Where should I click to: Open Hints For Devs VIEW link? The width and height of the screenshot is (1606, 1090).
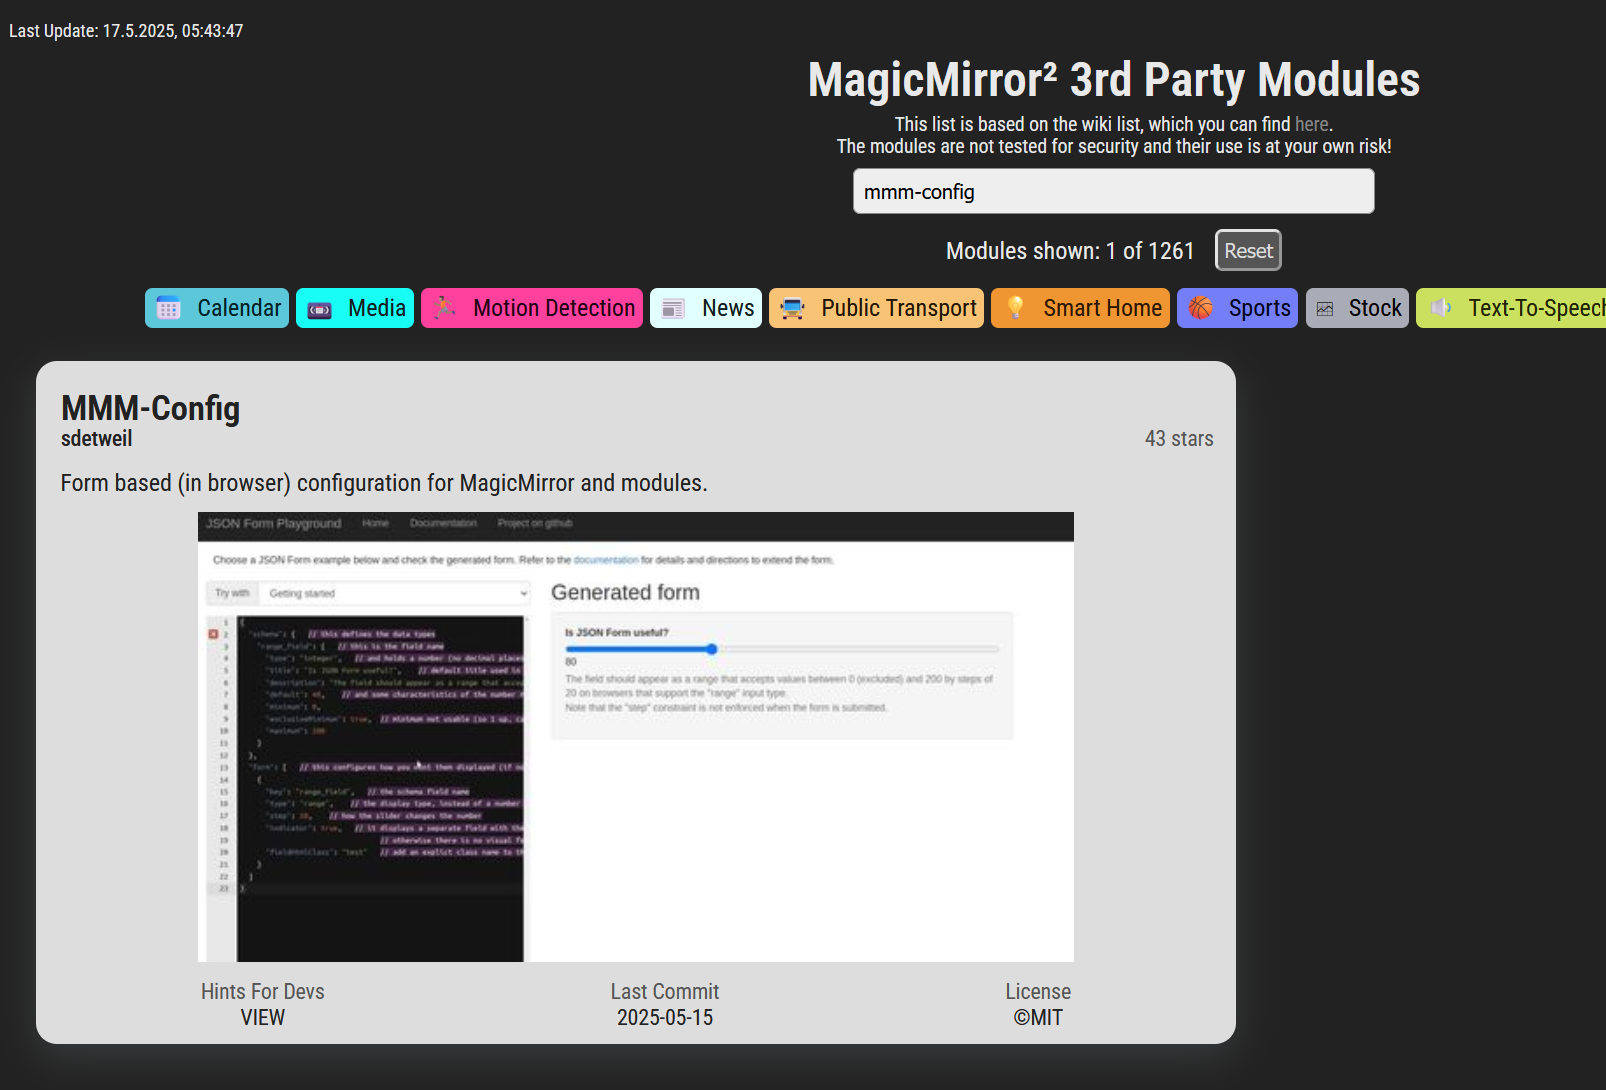(262, 1017)
